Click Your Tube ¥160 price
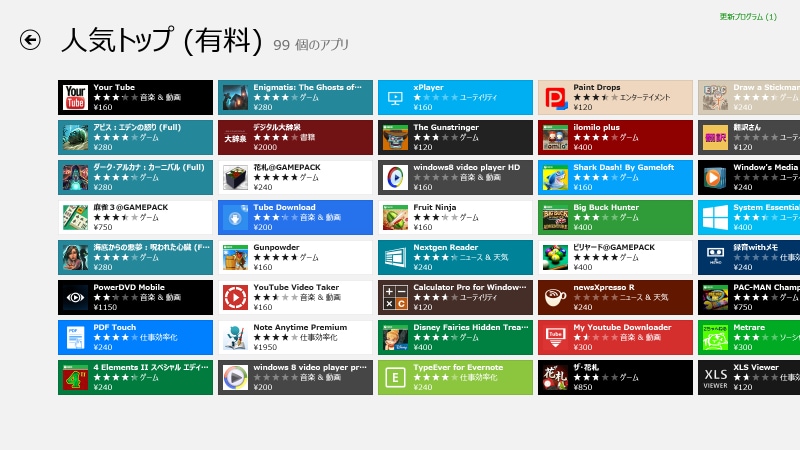 (103, 107)
